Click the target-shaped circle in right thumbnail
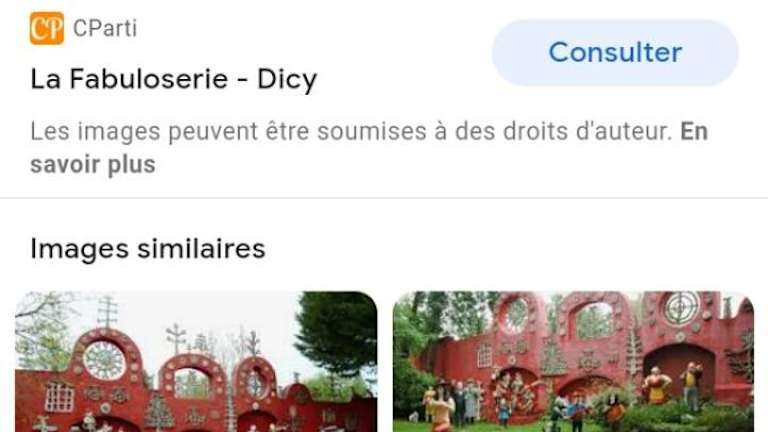Image resolution: width=768 pixels, height=432 pixels. tap(681, 308)
